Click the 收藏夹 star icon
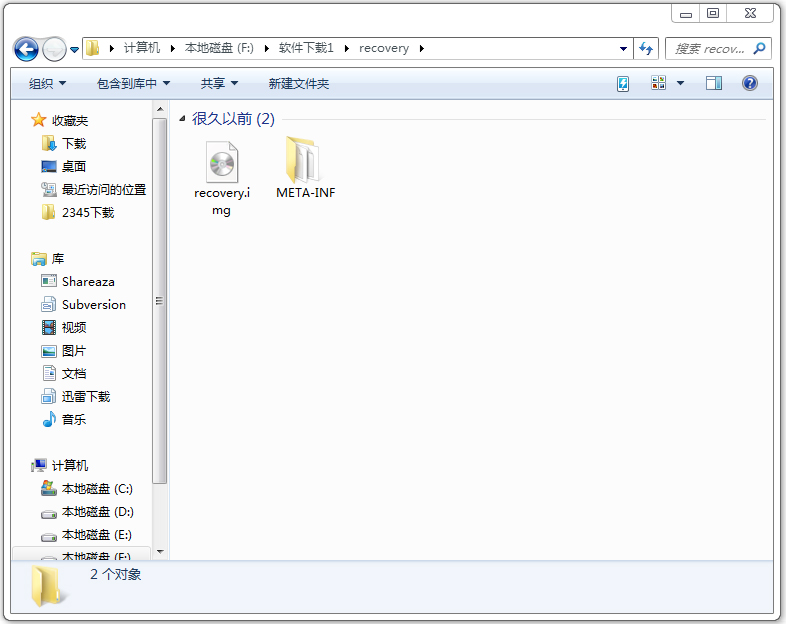This screenshot has width=786, height=624. [x=39, y=120]
